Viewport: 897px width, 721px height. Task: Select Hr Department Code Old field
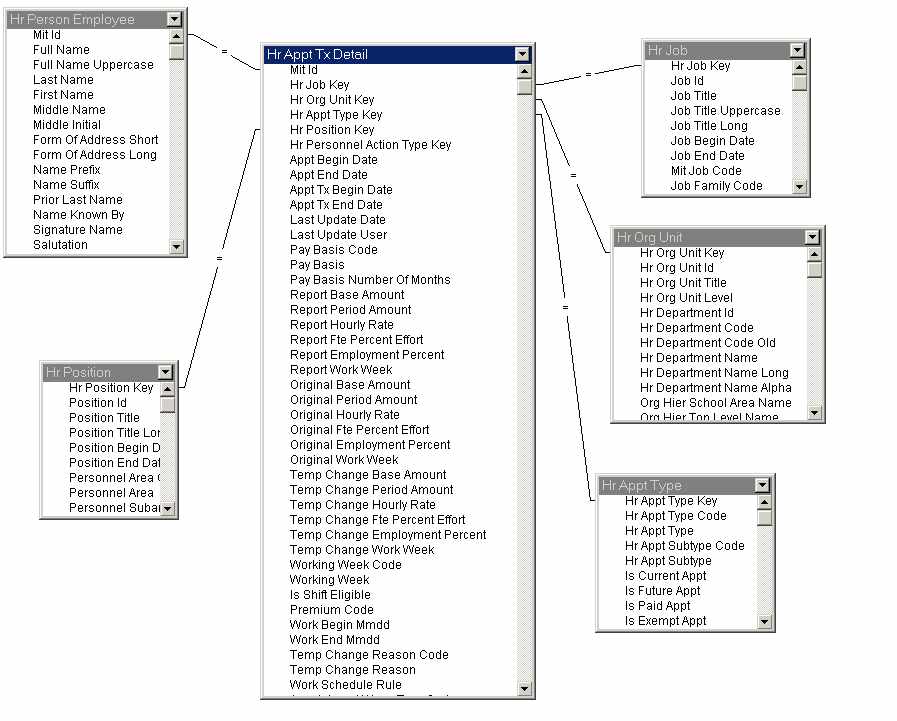tap(708, 343)
